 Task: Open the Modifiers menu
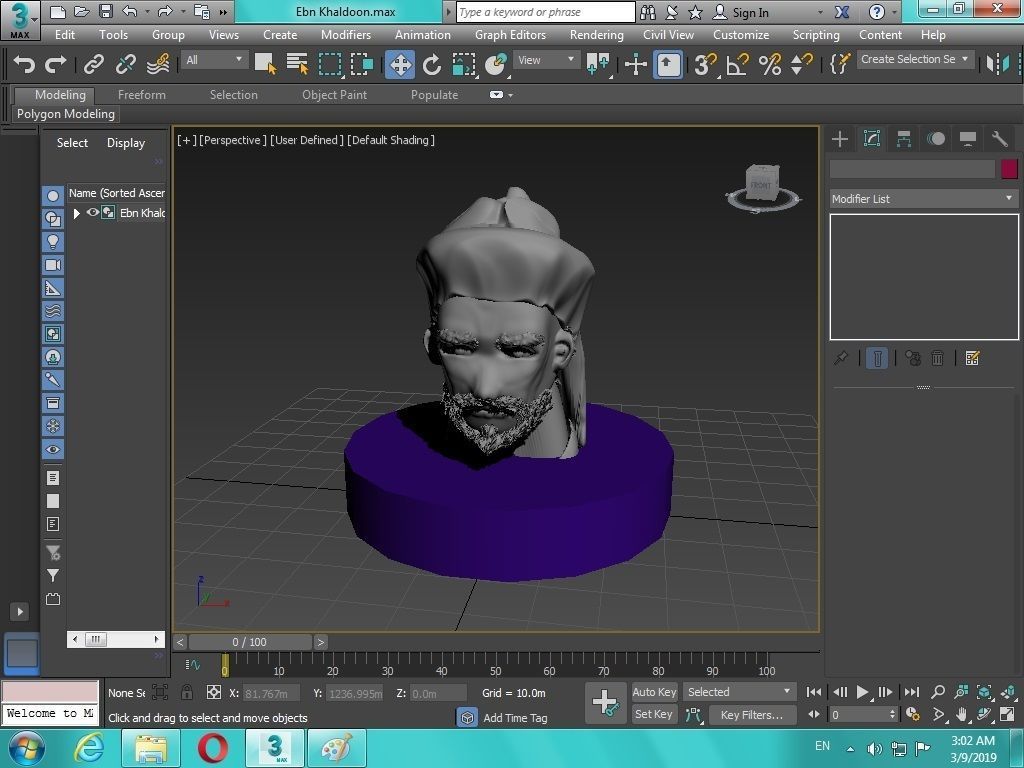pos(346,35)
